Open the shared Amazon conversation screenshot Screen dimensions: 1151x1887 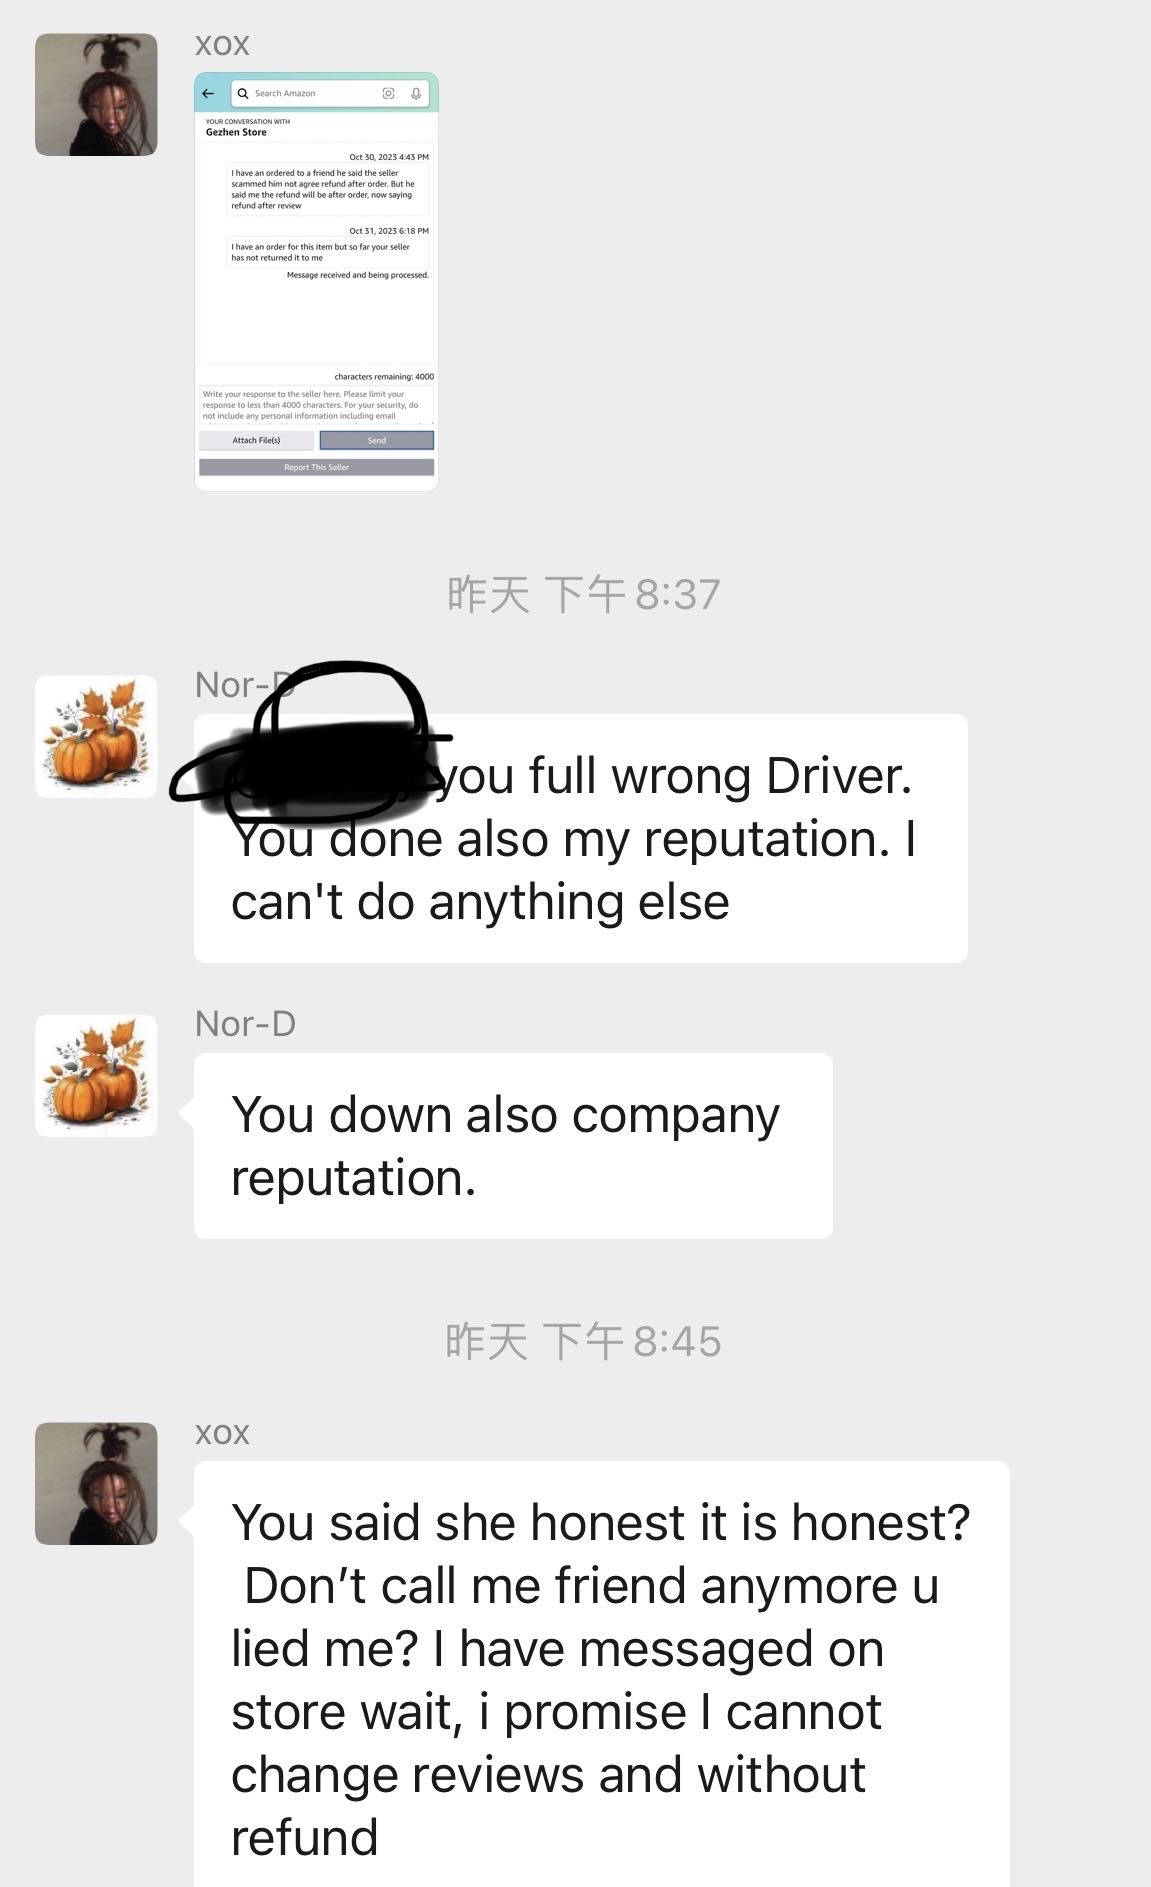pyautogui.click(x=316, y=281)
